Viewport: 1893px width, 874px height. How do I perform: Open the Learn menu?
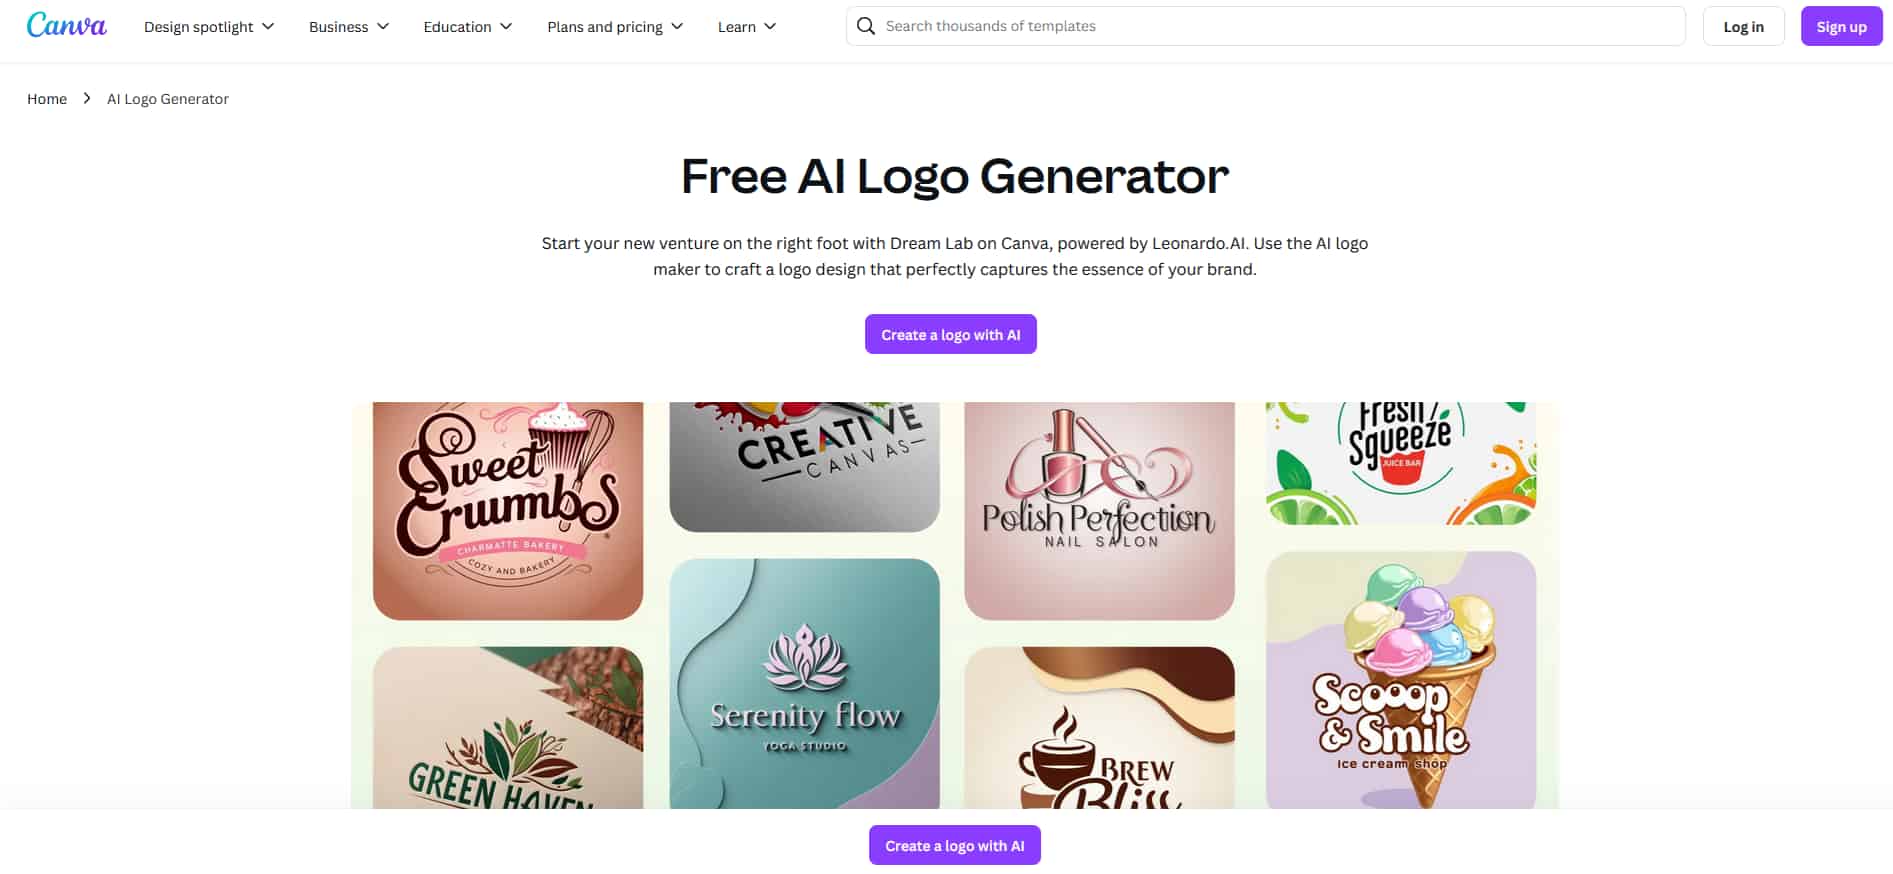tap(746, 27)
